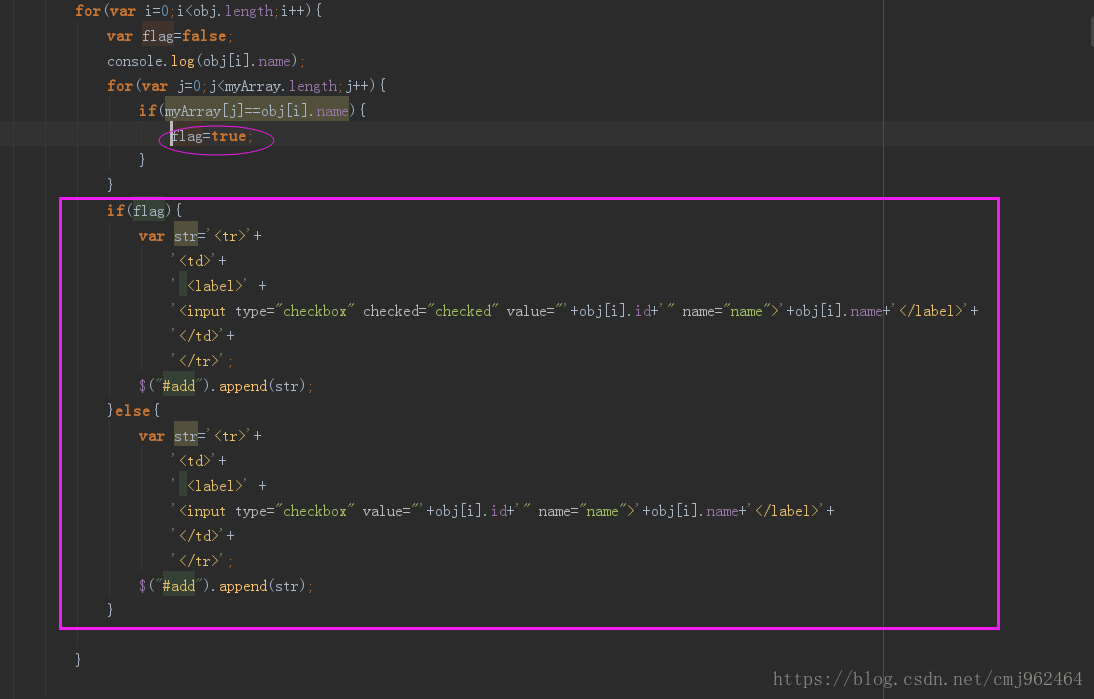Click the inner 'for(var j=0;j<myArray.length;j++){' line
The image size is (1094, 699).
246,87
